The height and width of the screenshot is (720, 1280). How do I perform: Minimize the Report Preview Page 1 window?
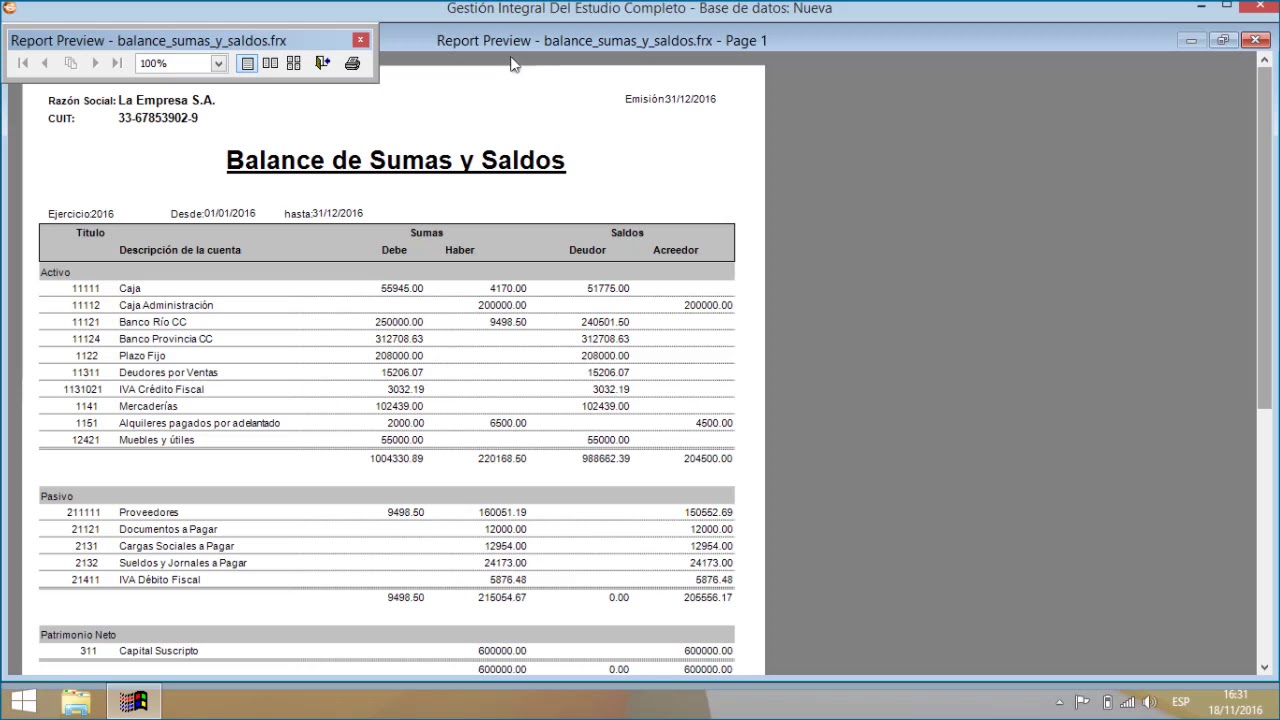point(1191,40)
